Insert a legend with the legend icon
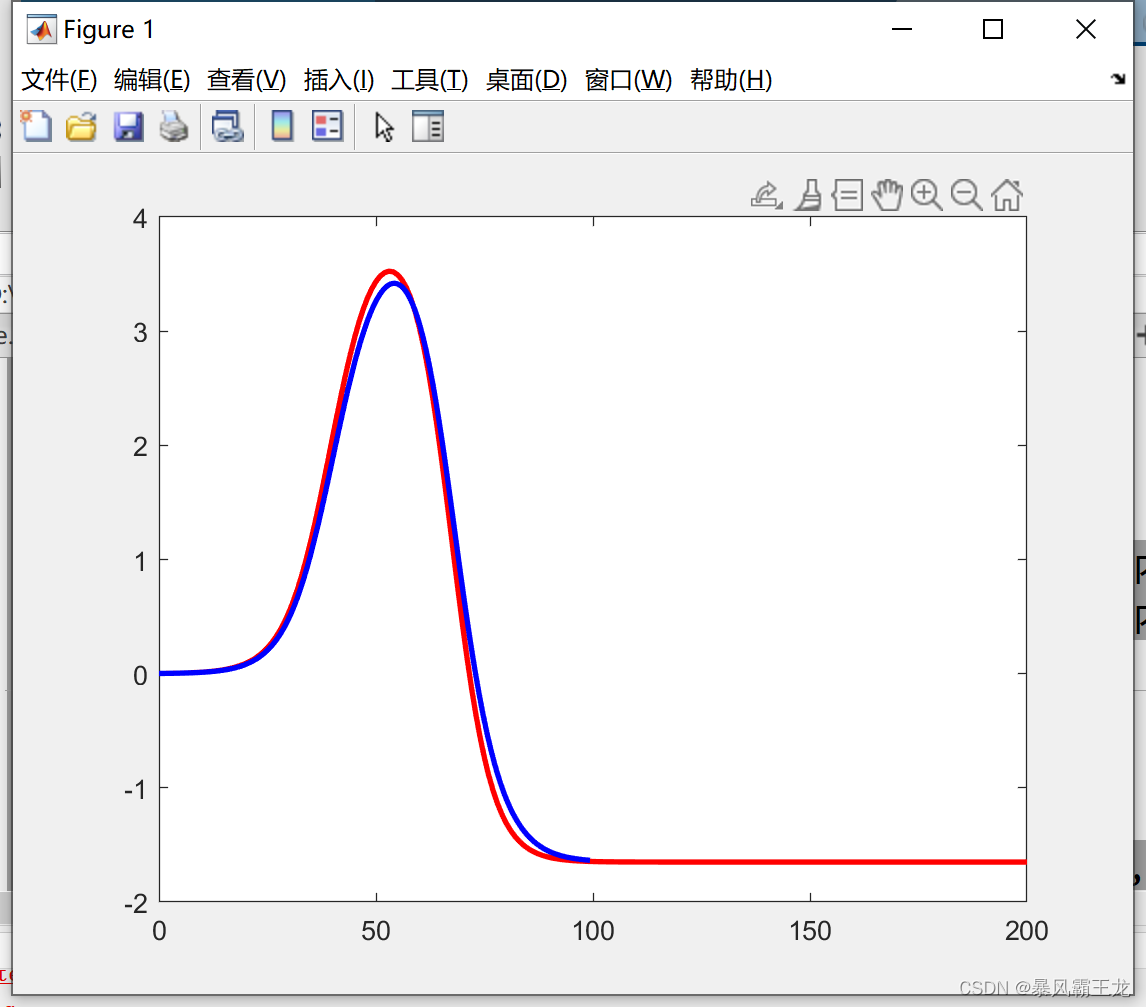 [x=327, y=127]
